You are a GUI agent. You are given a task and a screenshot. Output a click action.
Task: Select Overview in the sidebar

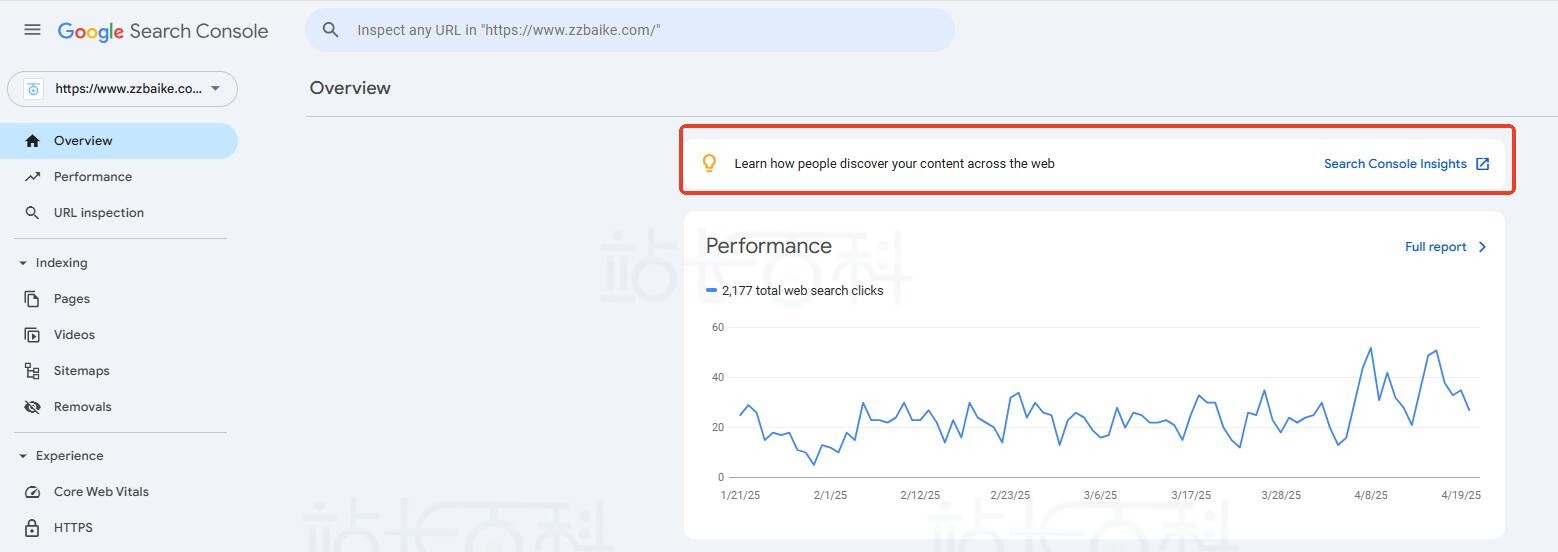(83, 141)
